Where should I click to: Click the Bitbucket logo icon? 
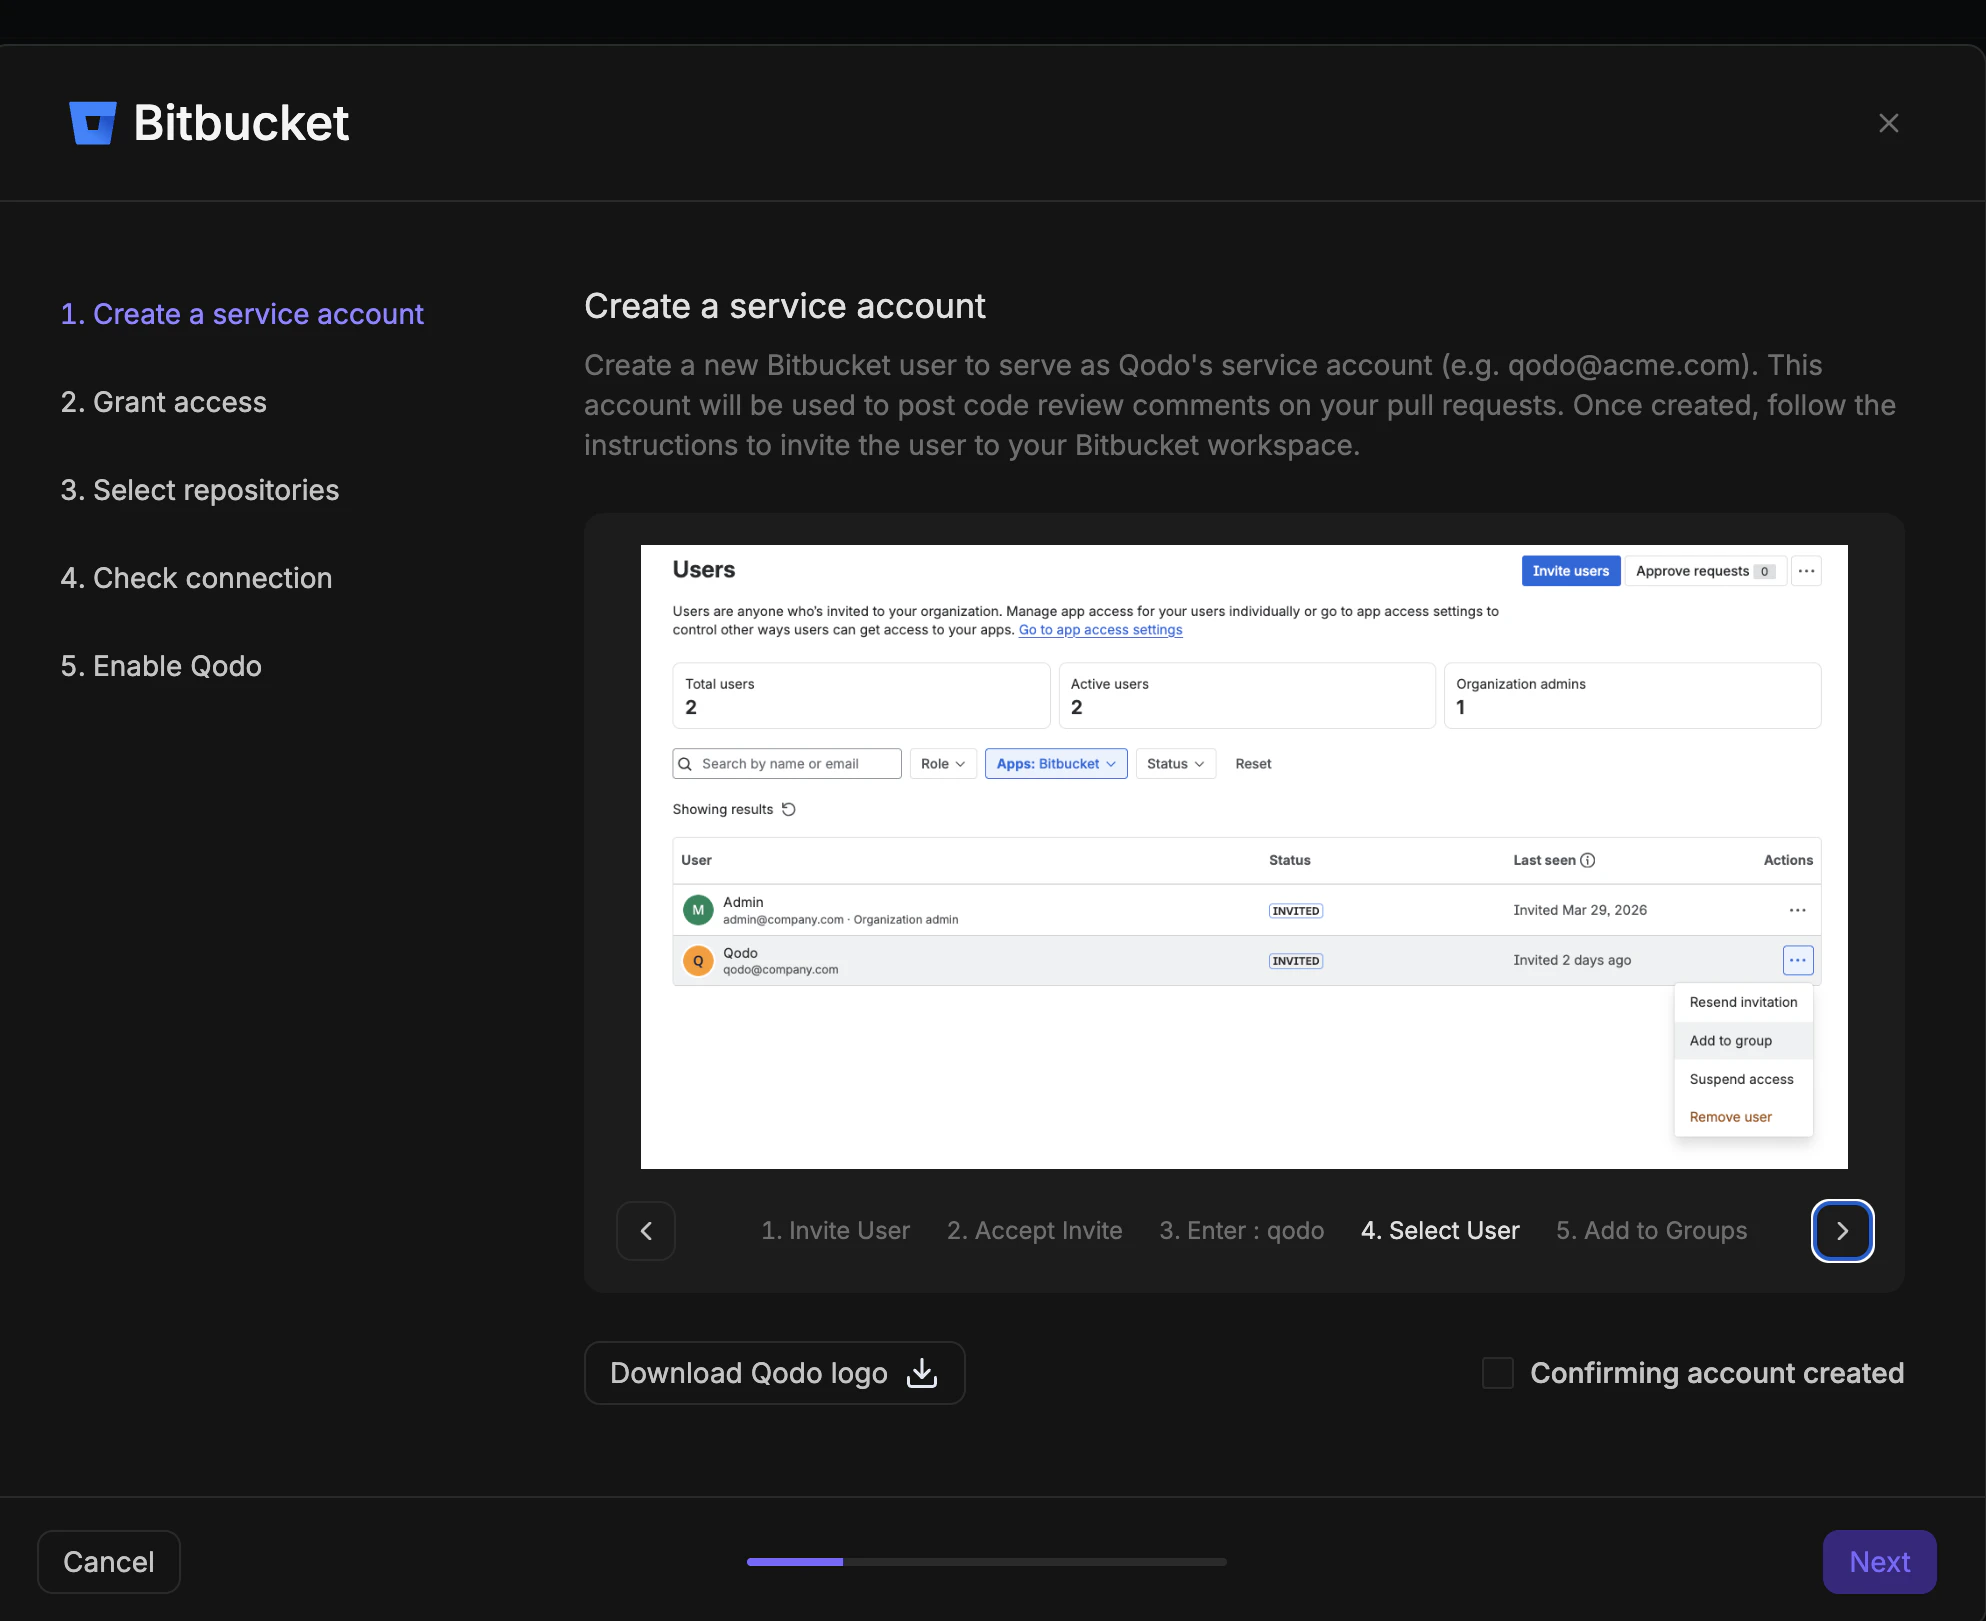(92, 122)
